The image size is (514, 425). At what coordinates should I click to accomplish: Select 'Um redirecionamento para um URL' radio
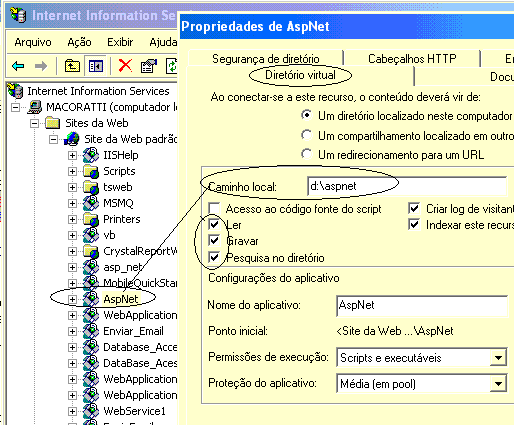(x=306, y=154)
